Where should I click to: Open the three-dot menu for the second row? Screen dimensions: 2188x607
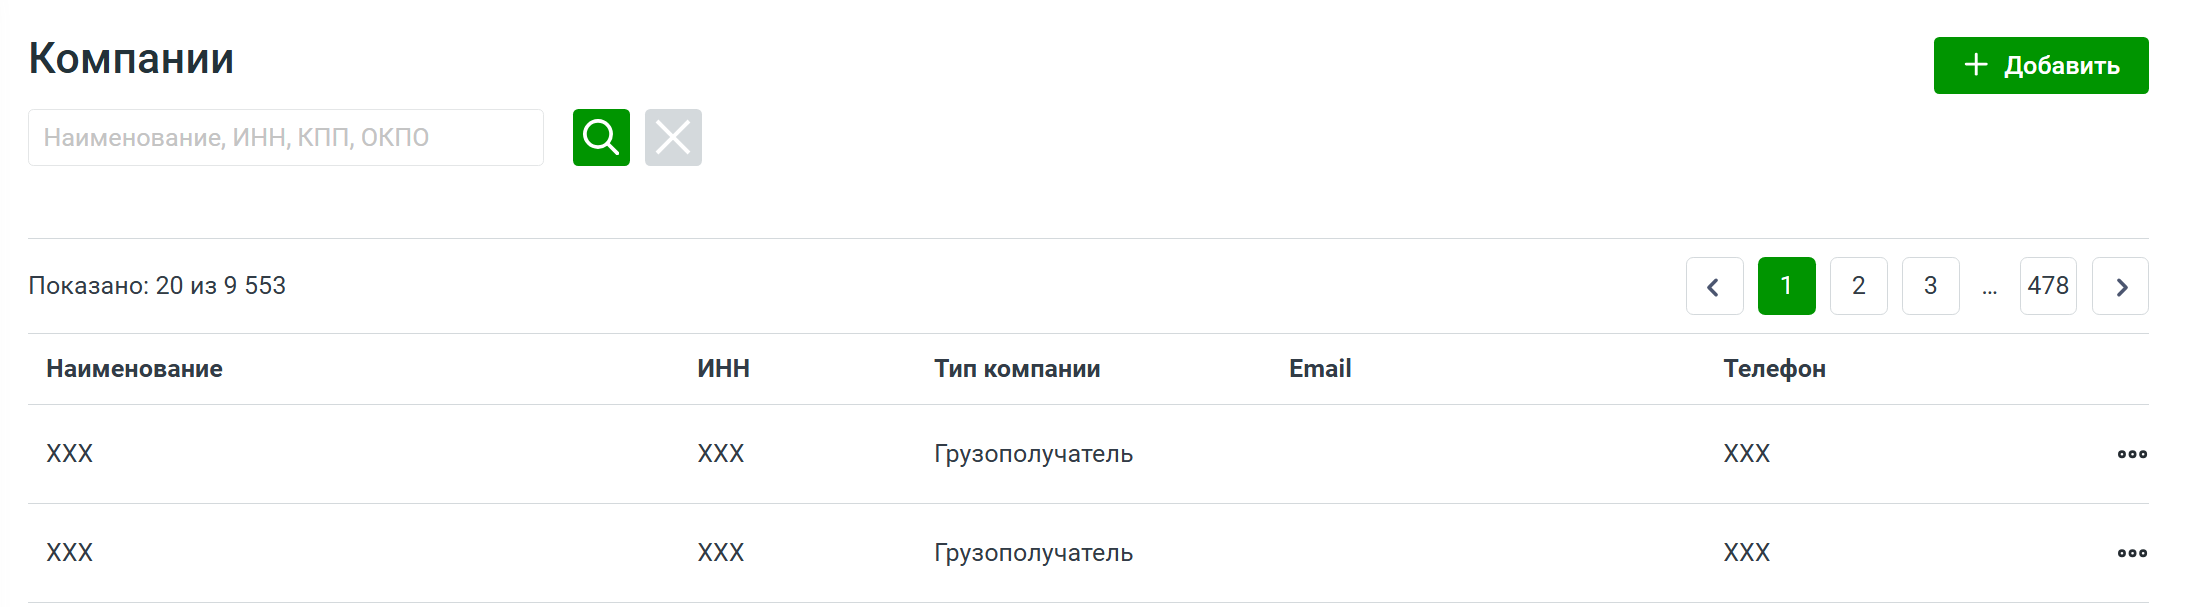(x=2132, y=553)
